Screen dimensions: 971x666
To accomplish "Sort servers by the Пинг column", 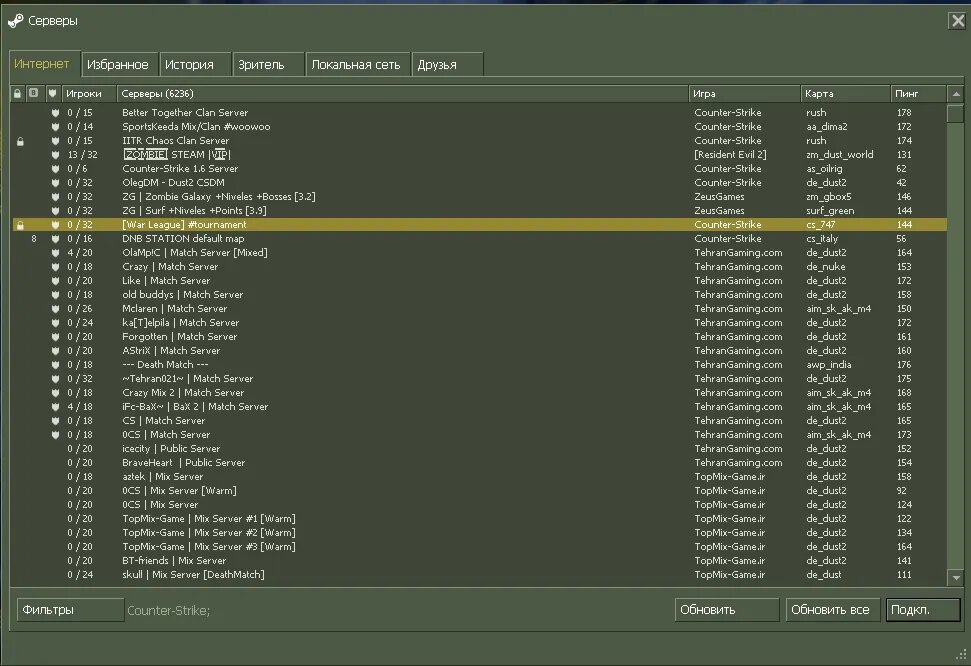I will [x=918, y=94].
